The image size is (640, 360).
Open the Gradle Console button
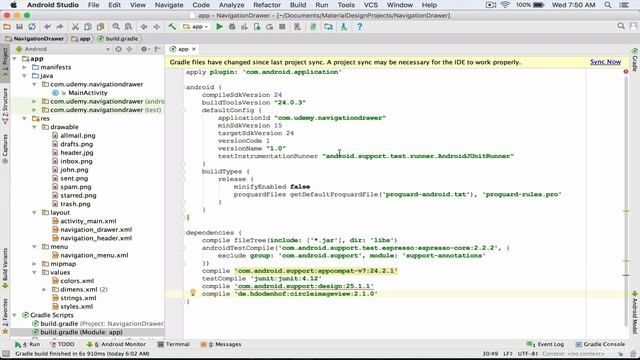coord(600,344)
